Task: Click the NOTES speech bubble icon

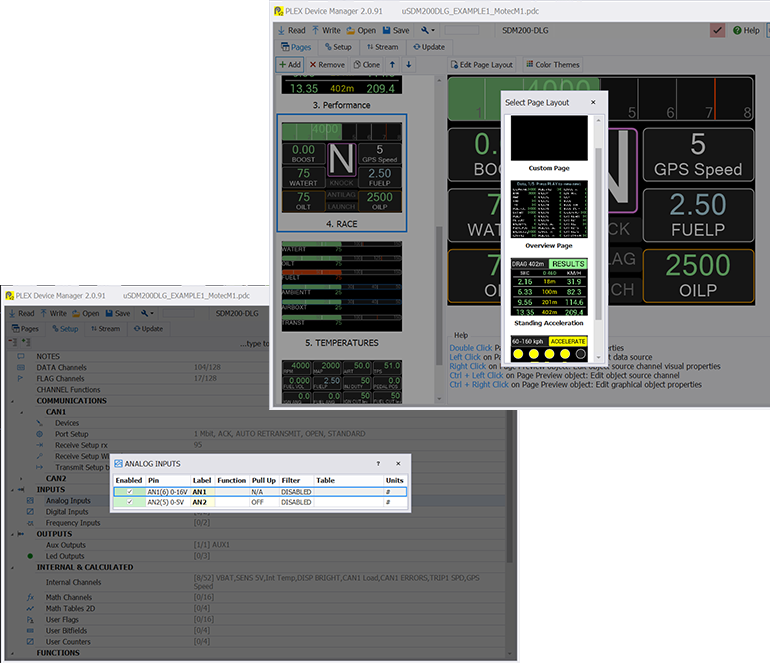Action: [x=21, y=357]
